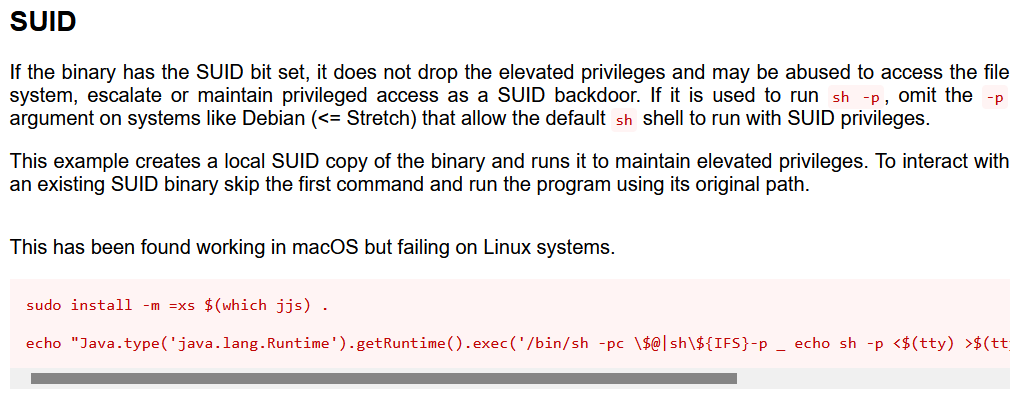Click the SUID section heading
1025x400 pixels.
(43, 22)
